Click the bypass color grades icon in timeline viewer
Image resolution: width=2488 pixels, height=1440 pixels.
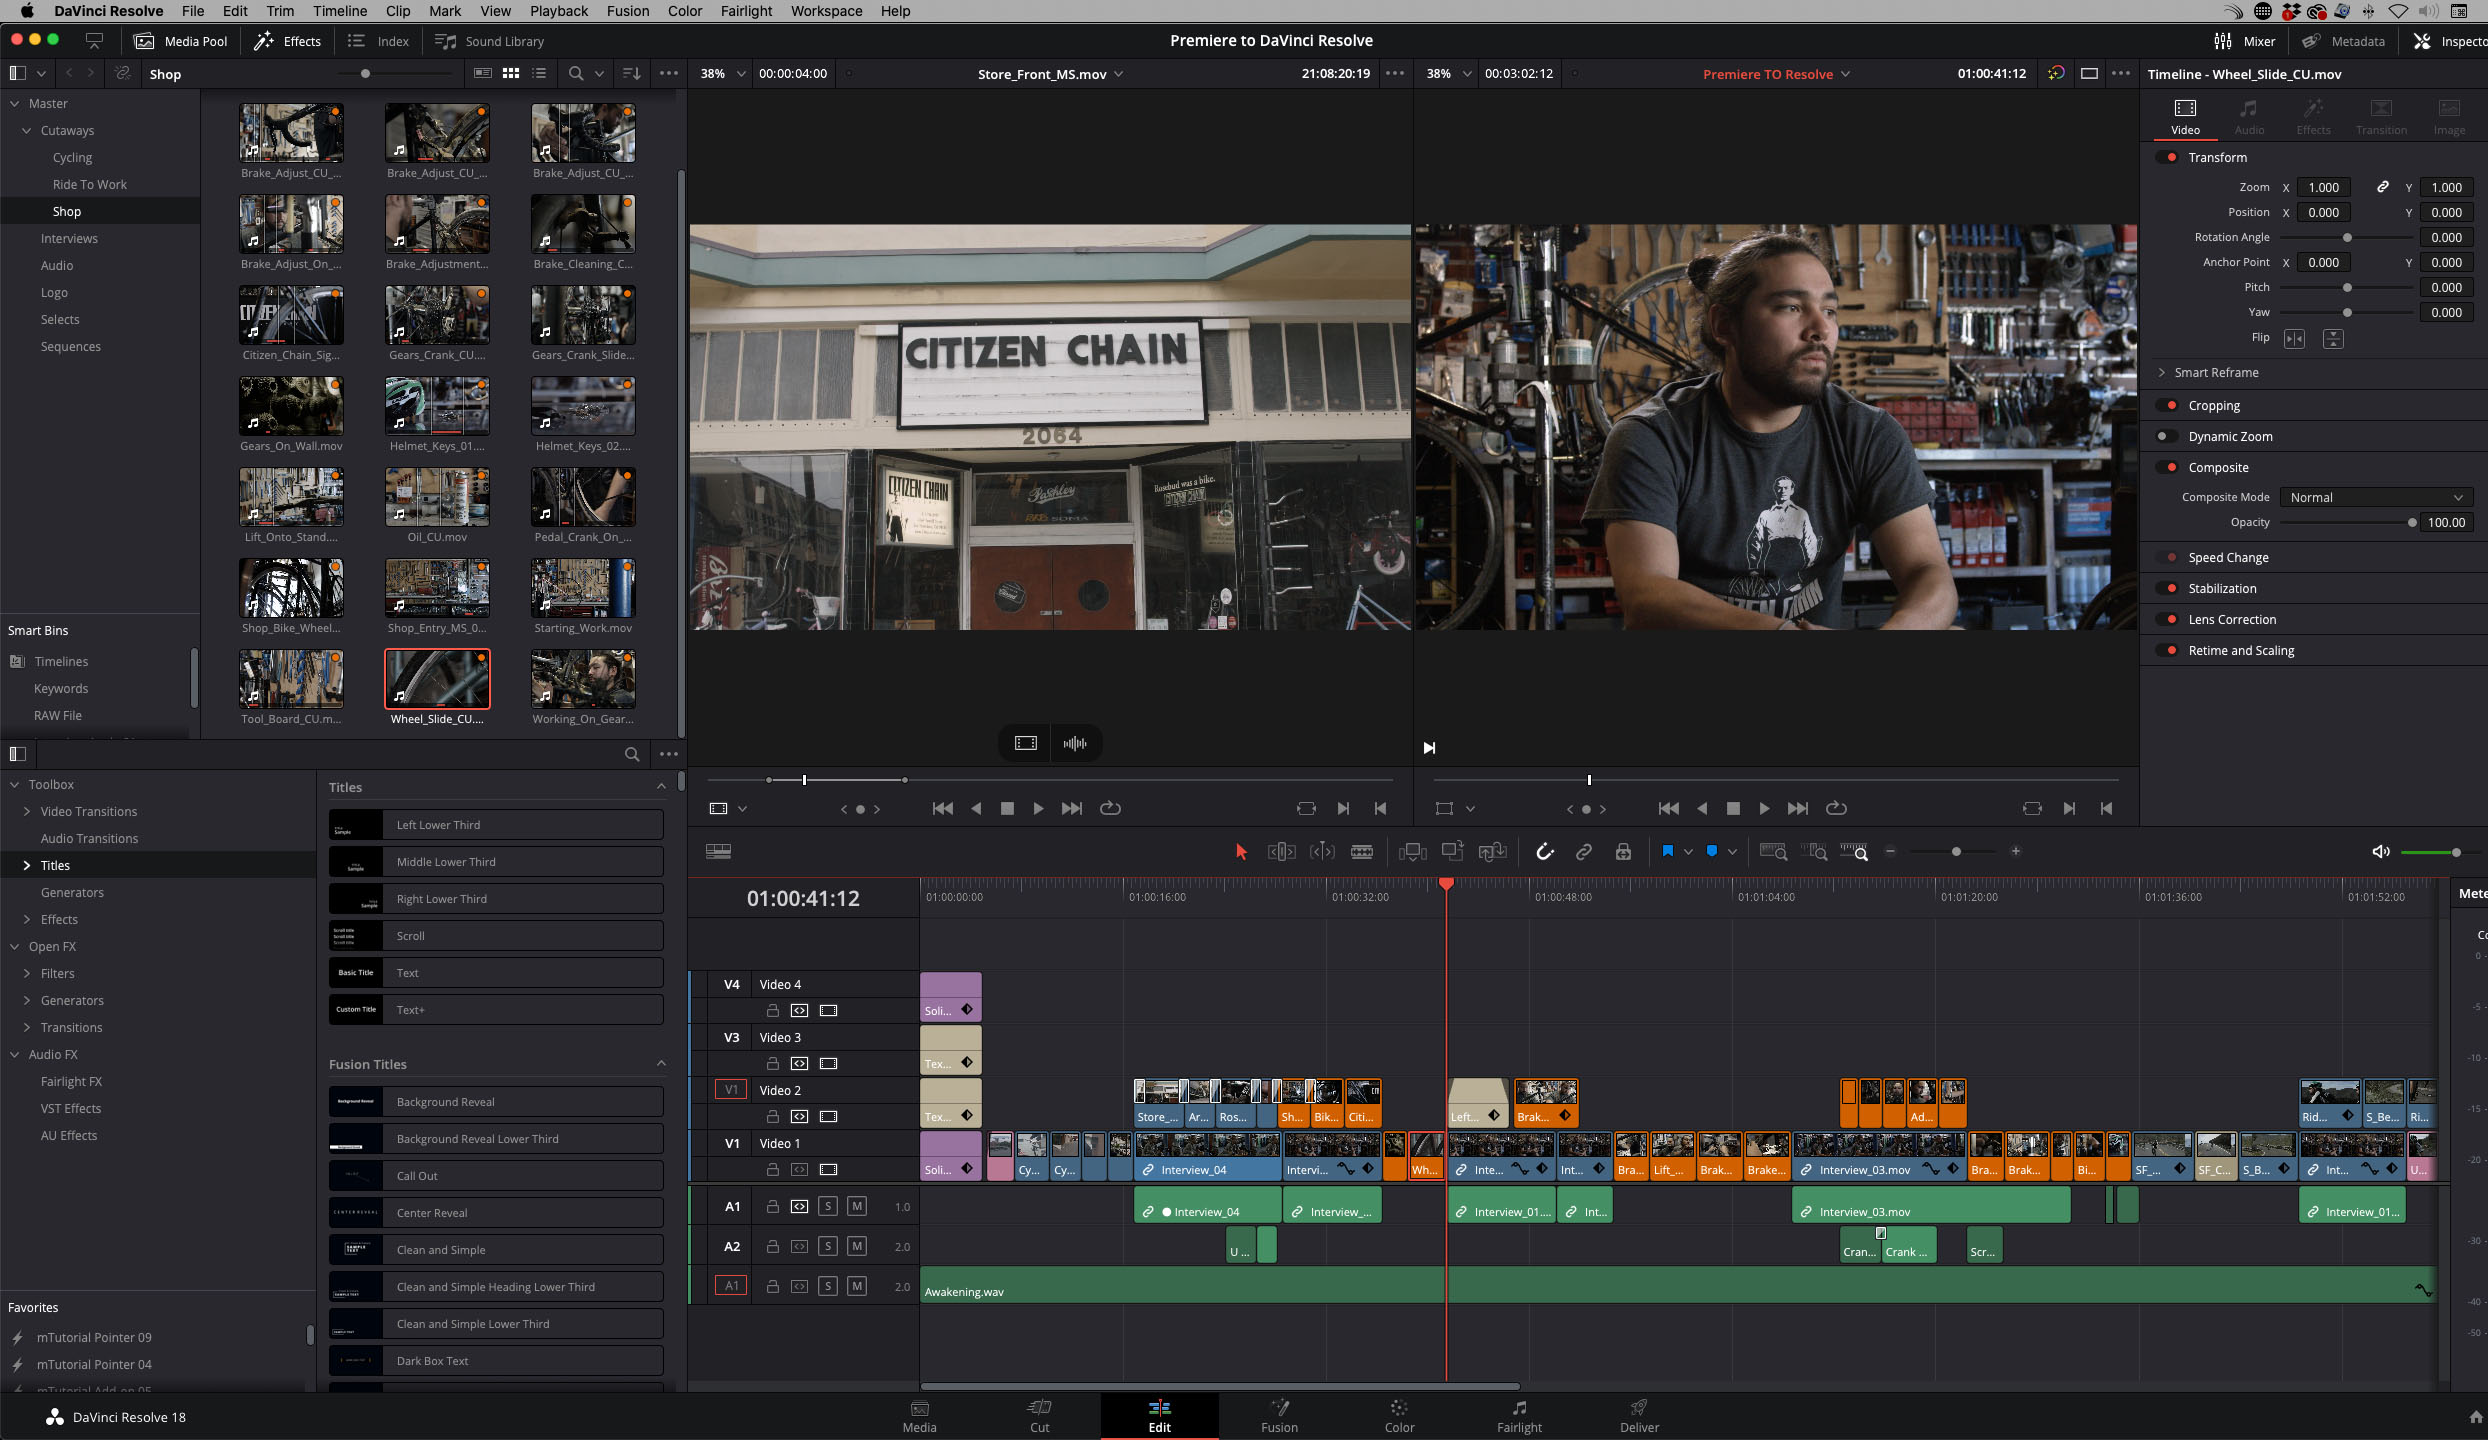(2056, 73)
